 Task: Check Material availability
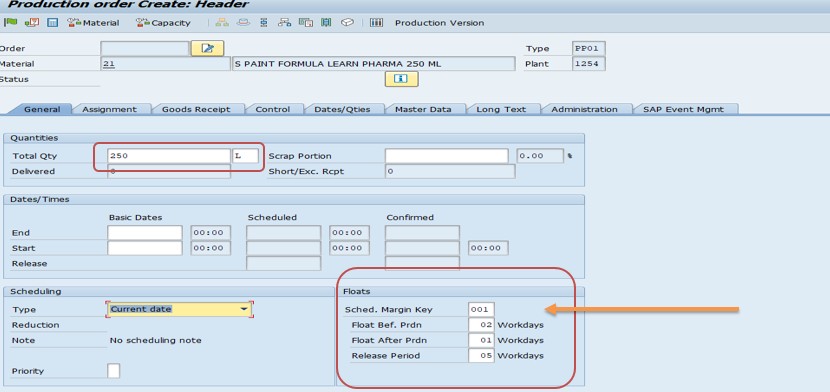[x=93, y=23]
